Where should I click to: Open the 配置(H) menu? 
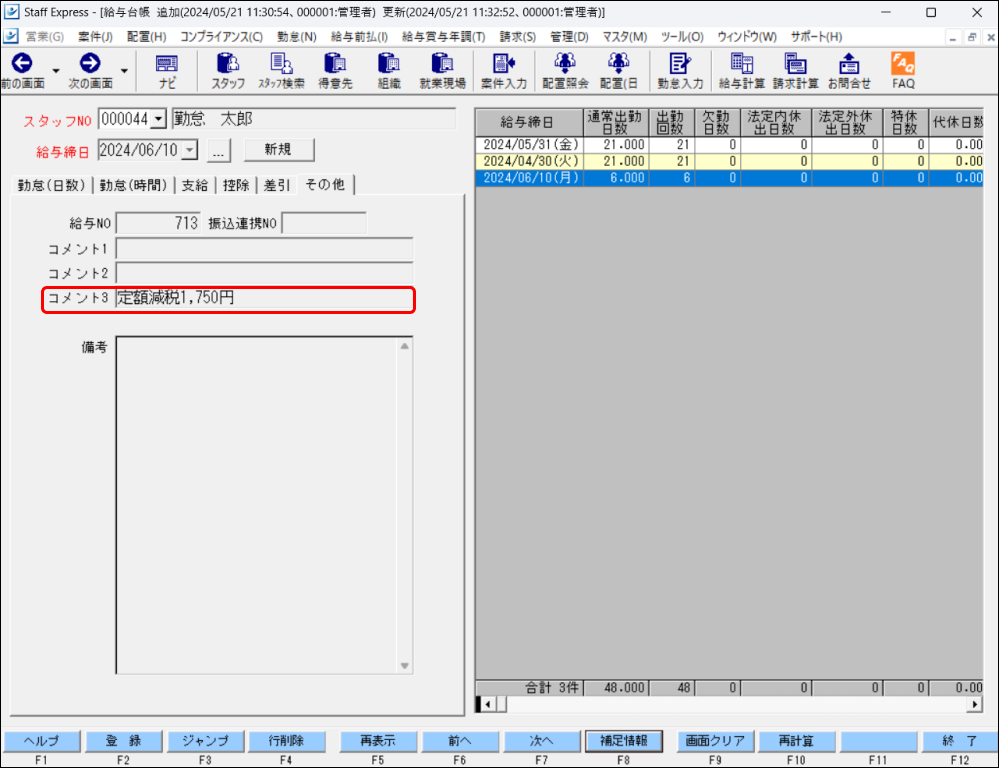147,37
